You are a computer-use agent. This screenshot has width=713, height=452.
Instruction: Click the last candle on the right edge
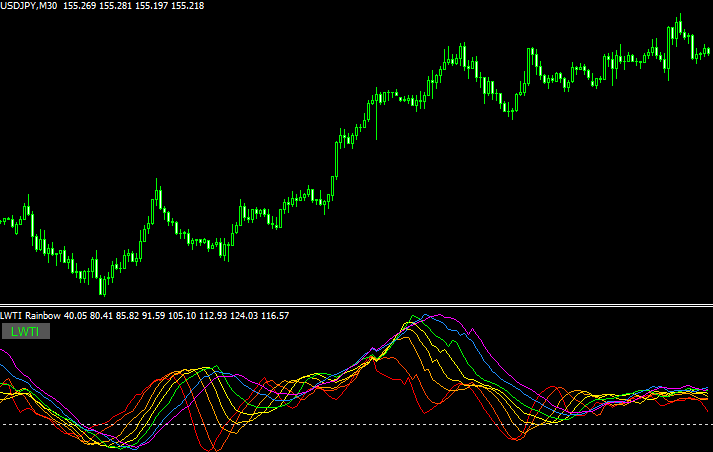[x=708, y=53]
